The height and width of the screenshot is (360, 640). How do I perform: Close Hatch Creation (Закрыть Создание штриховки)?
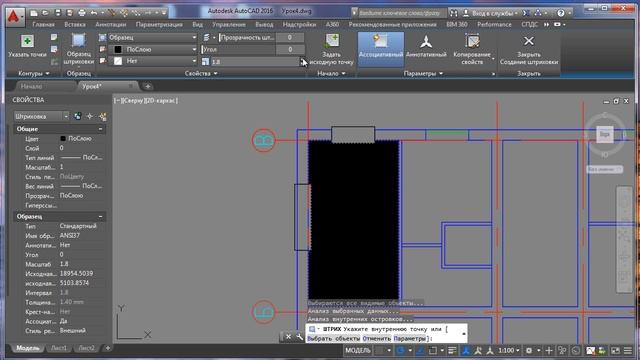529,49
